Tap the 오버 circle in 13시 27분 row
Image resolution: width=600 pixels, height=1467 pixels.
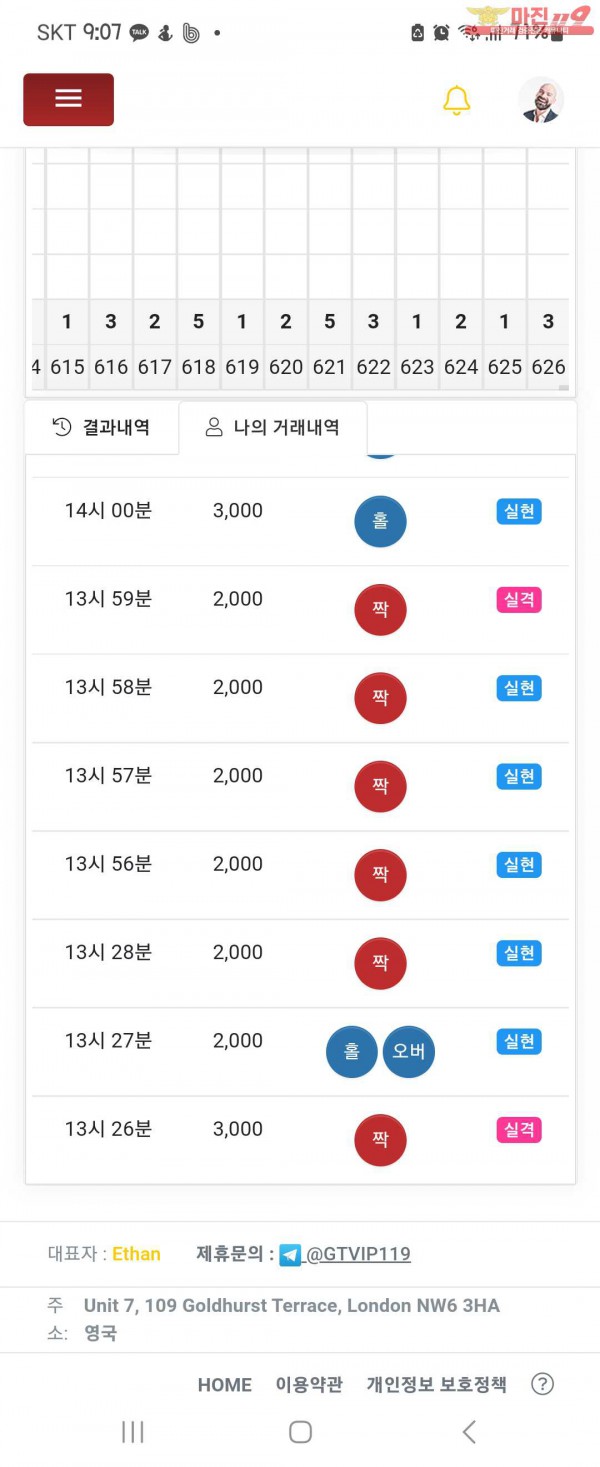pos(409,1051)
